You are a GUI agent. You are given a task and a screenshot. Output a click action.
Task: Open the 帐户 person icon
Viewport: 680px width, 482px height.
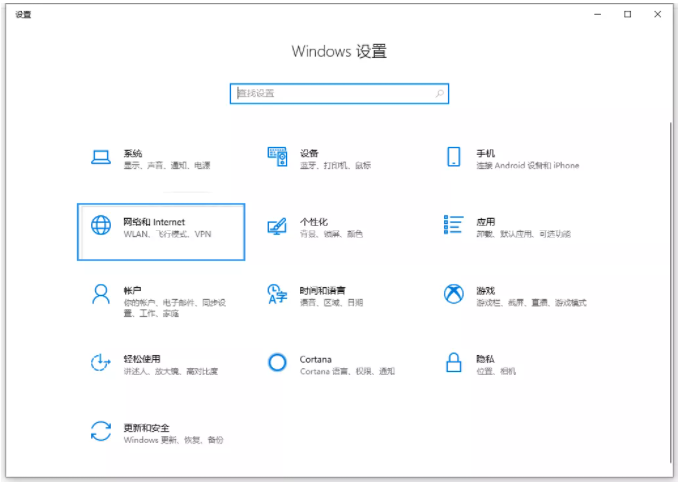pos(101,295)
